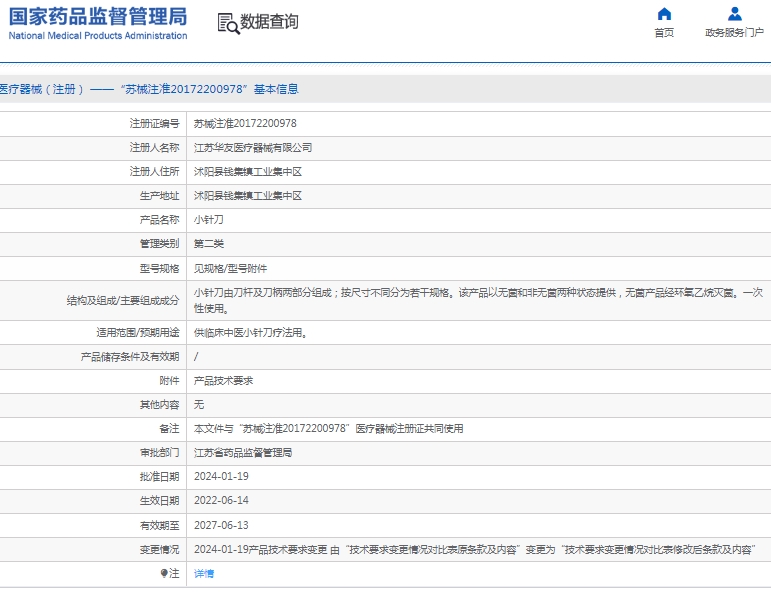Open the 详情 details link

pyautogui.click(x=204, y=573)
